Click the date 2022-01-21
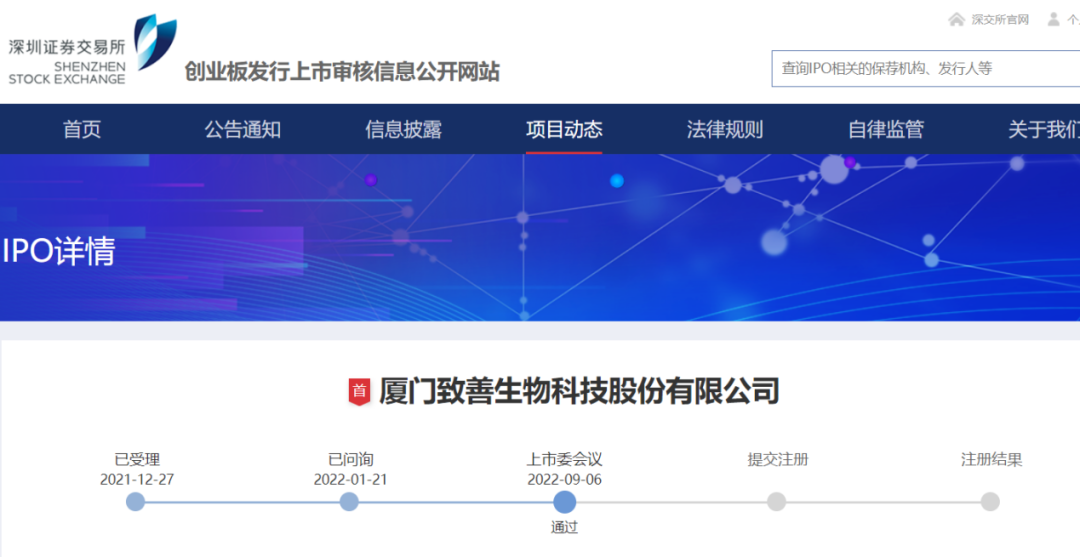Viewport: 1080px width, 557px height. pyautogui.click(x=351, y=479)
